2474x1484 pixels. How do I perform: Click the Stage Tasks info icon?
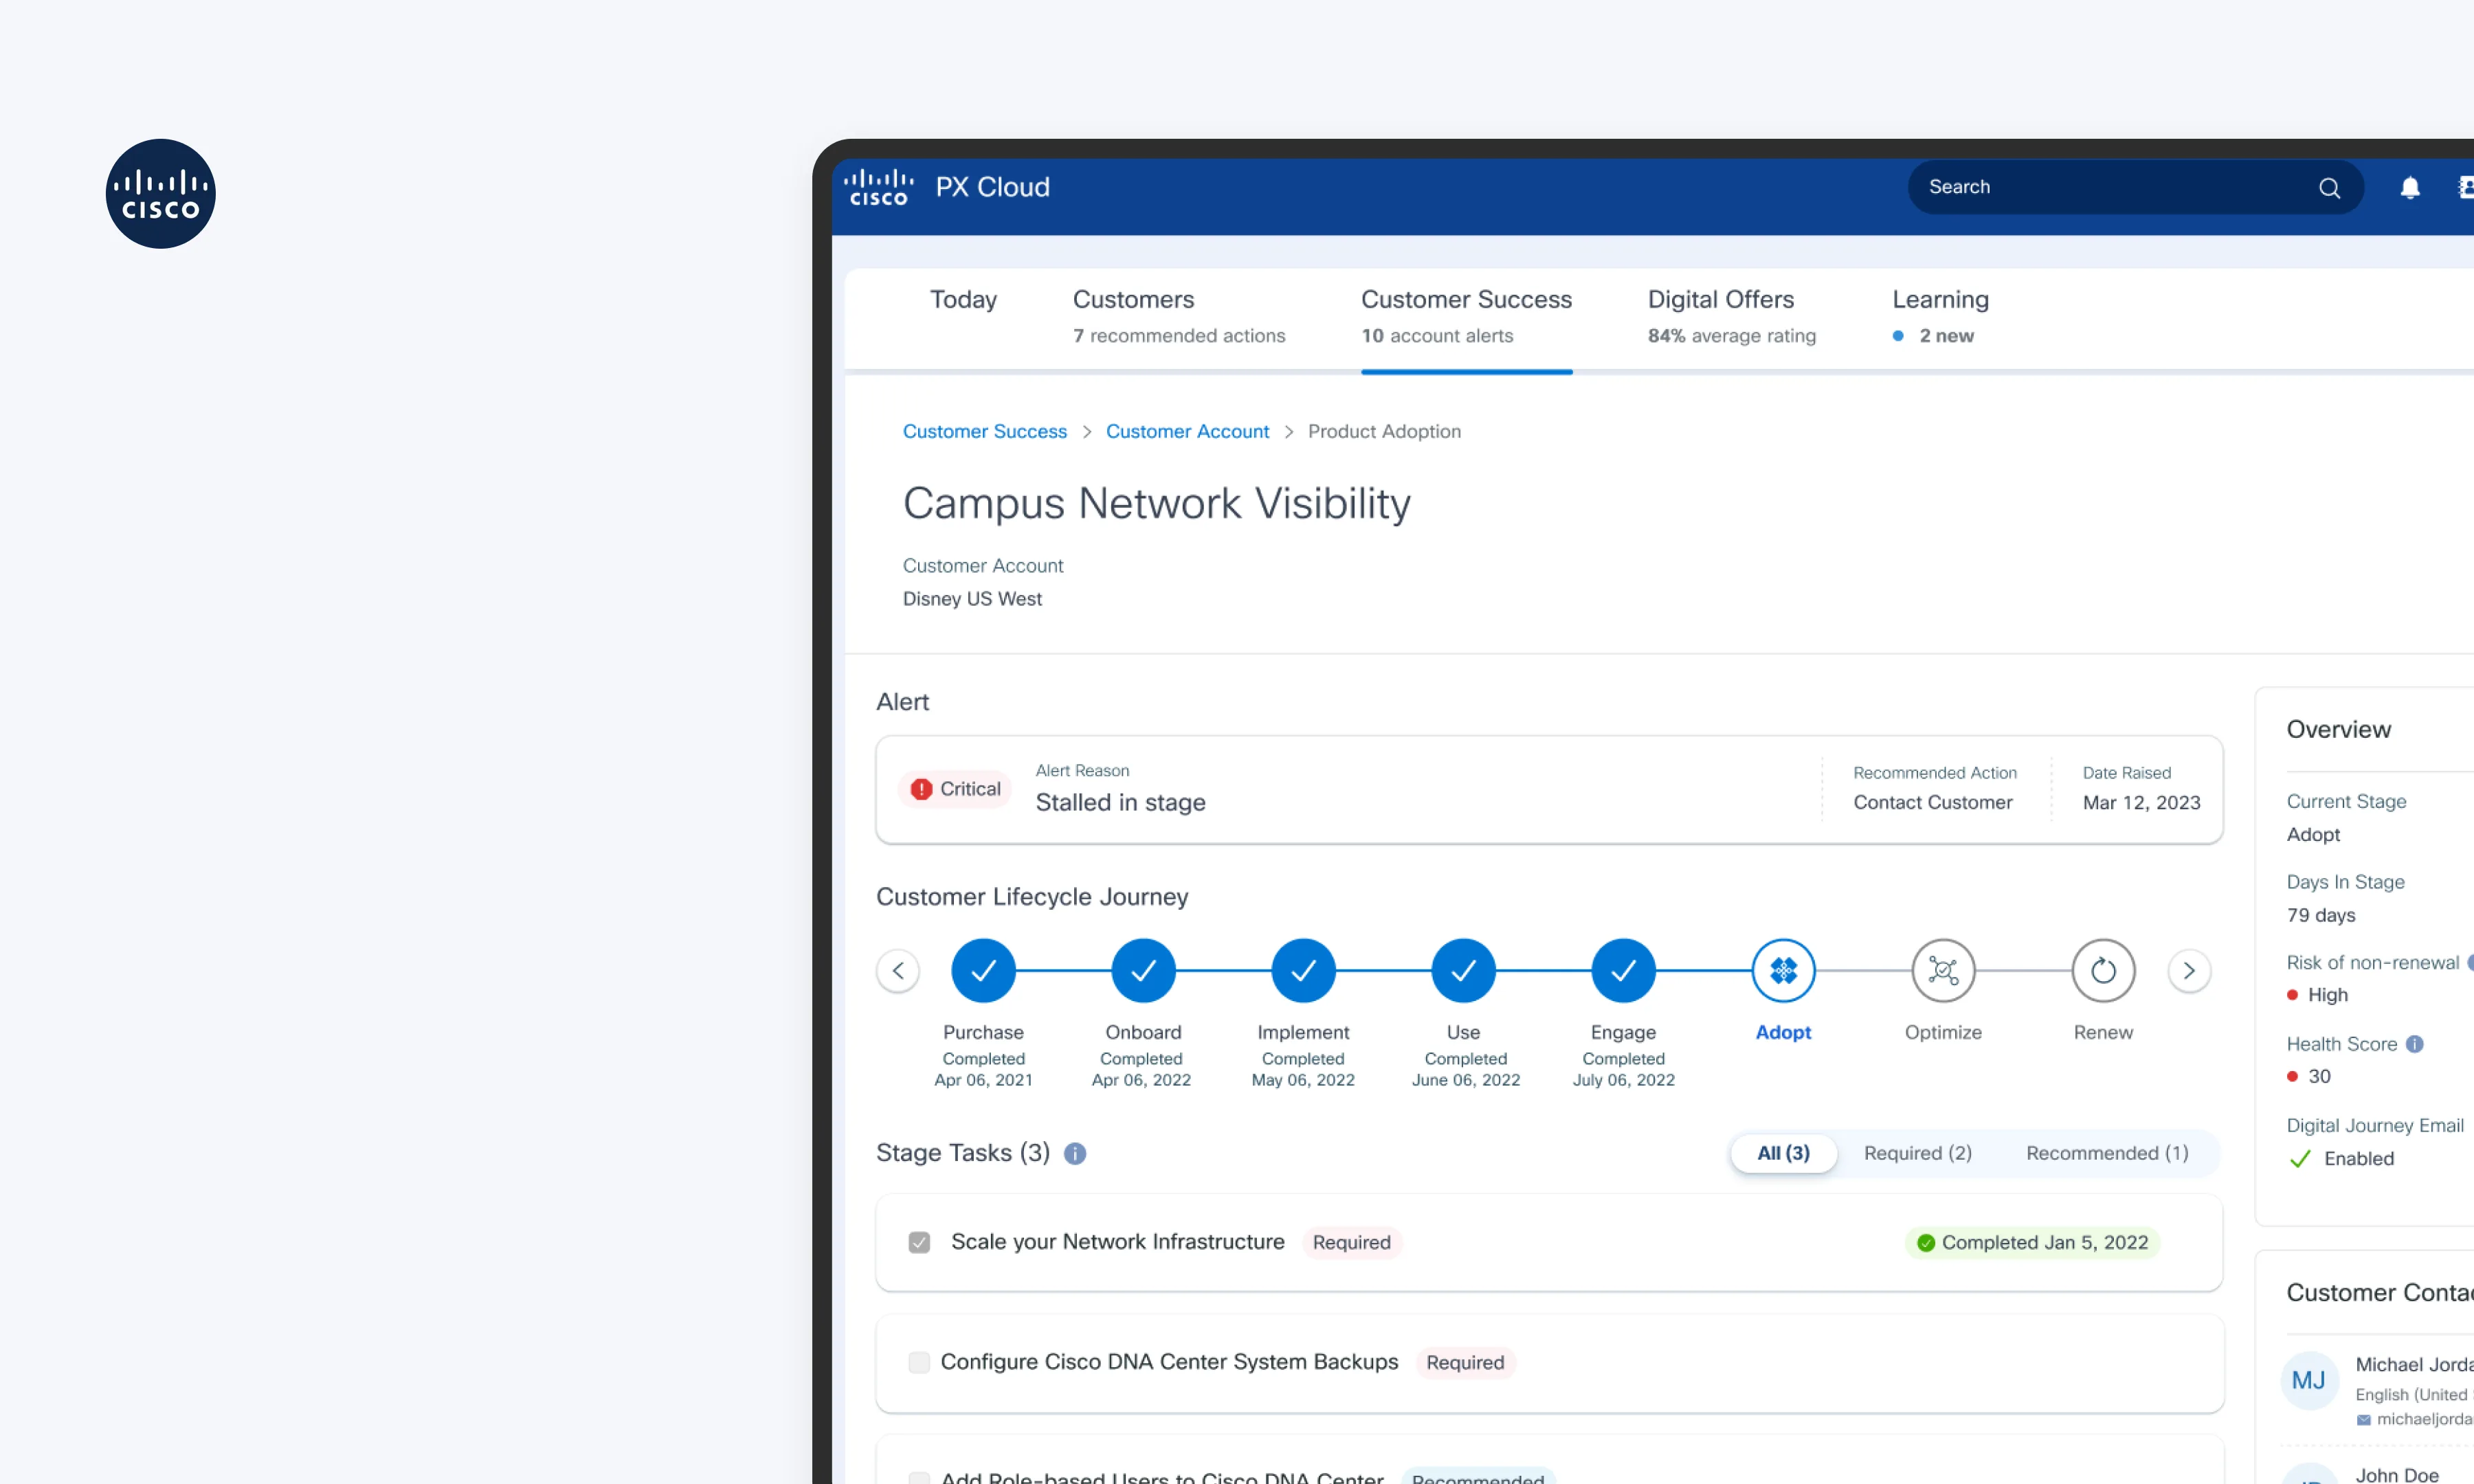(1075, 1154)
